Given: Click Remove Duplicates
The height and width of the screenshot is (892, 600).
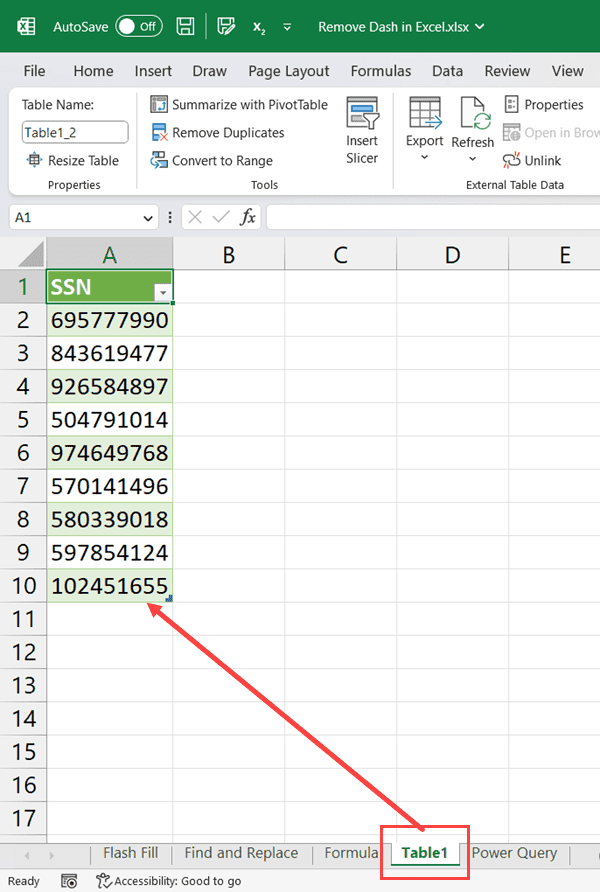Looking at the screenshot, I should tap(218, 132).
